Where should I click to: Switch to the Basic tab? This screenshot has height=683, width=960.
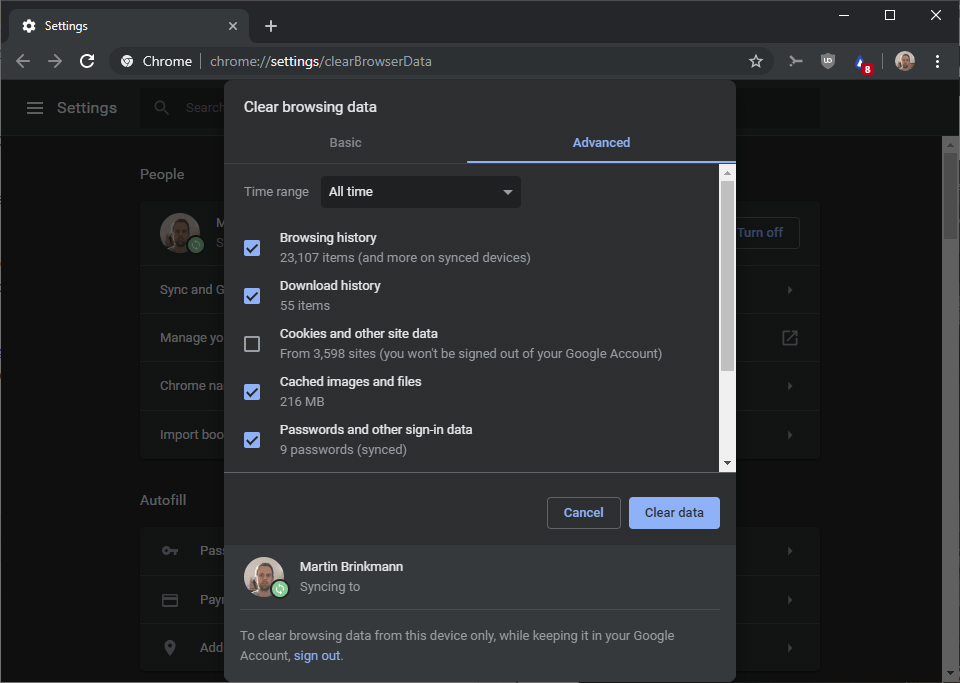pyautogui.click(x=345, y=143)
